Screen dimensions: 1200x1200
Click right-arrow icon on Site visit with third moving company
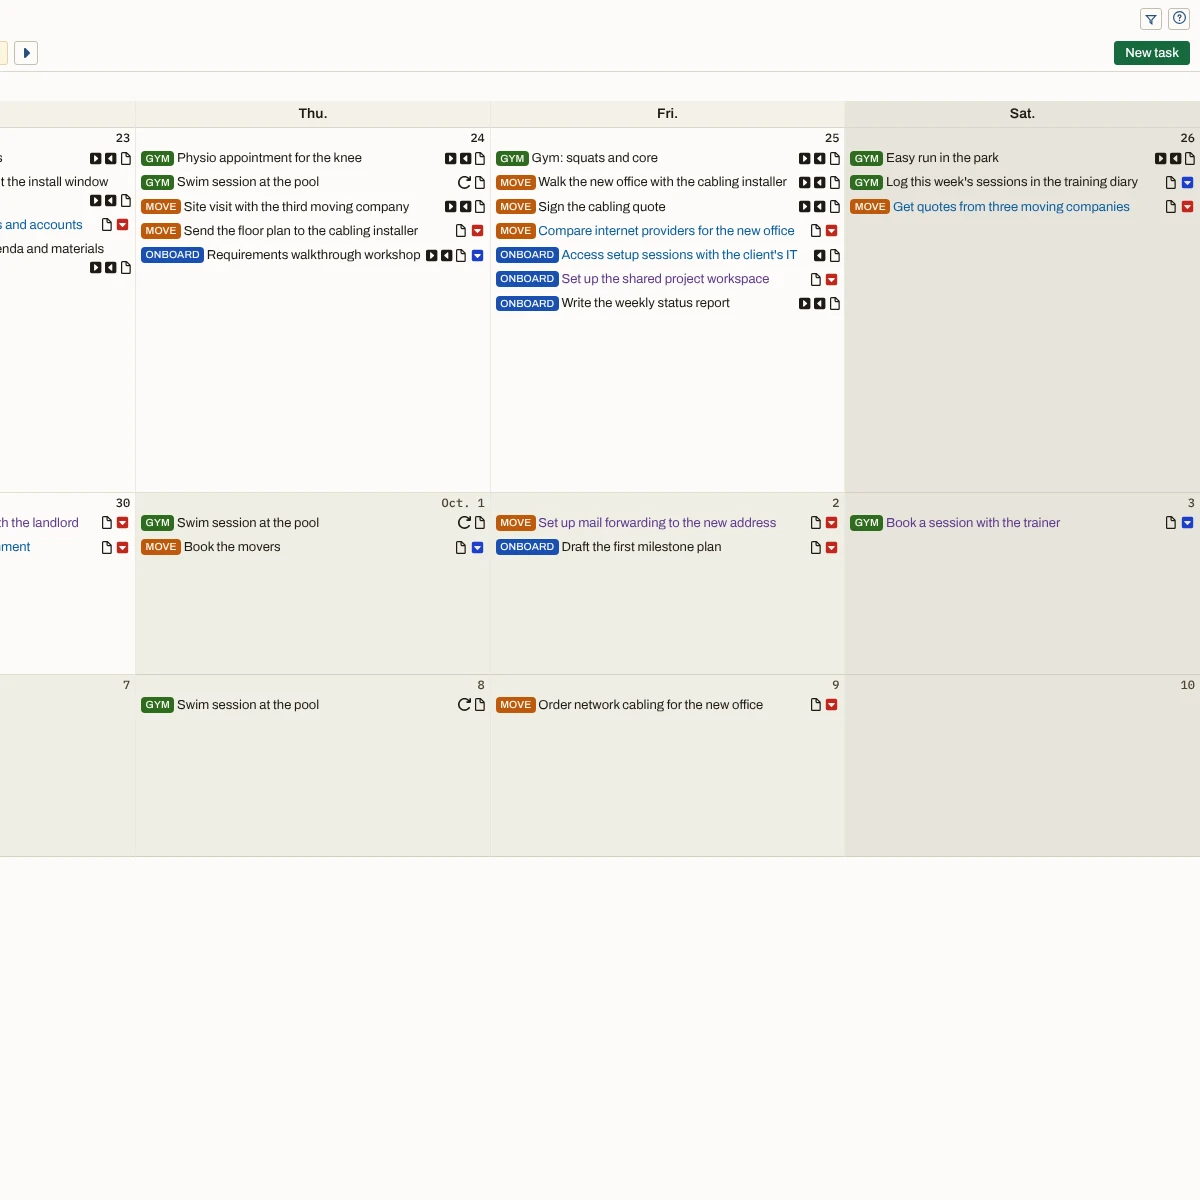click(x=450, y=207)
